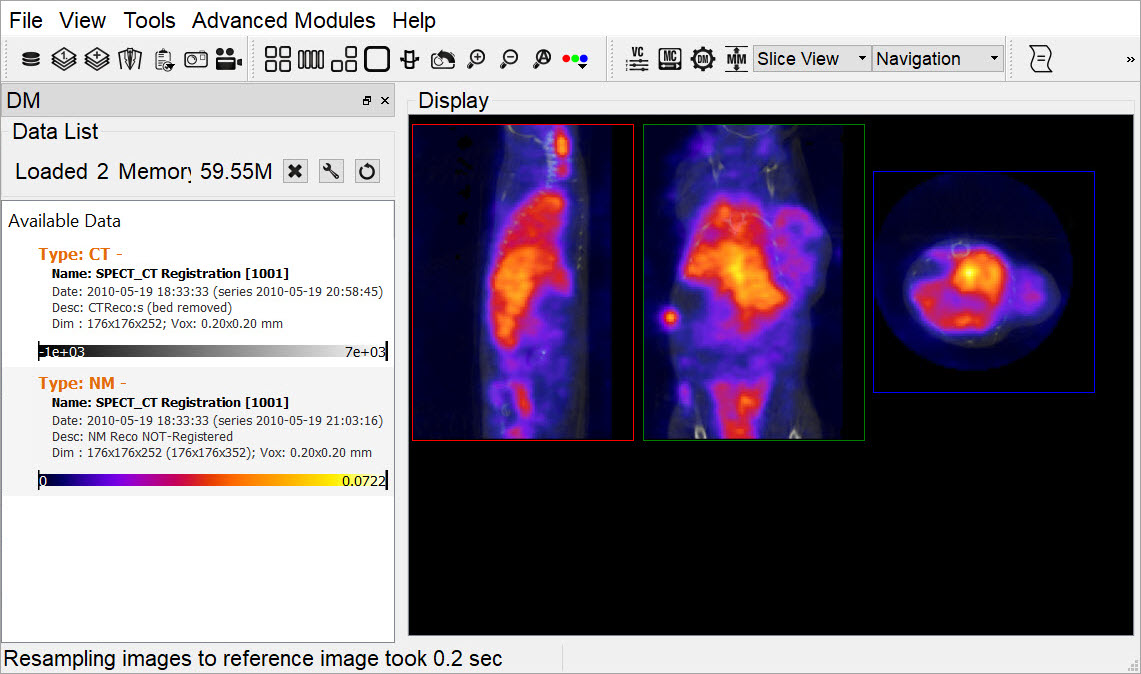Expand the Navigation dropdown

click(x=937, y=59)
